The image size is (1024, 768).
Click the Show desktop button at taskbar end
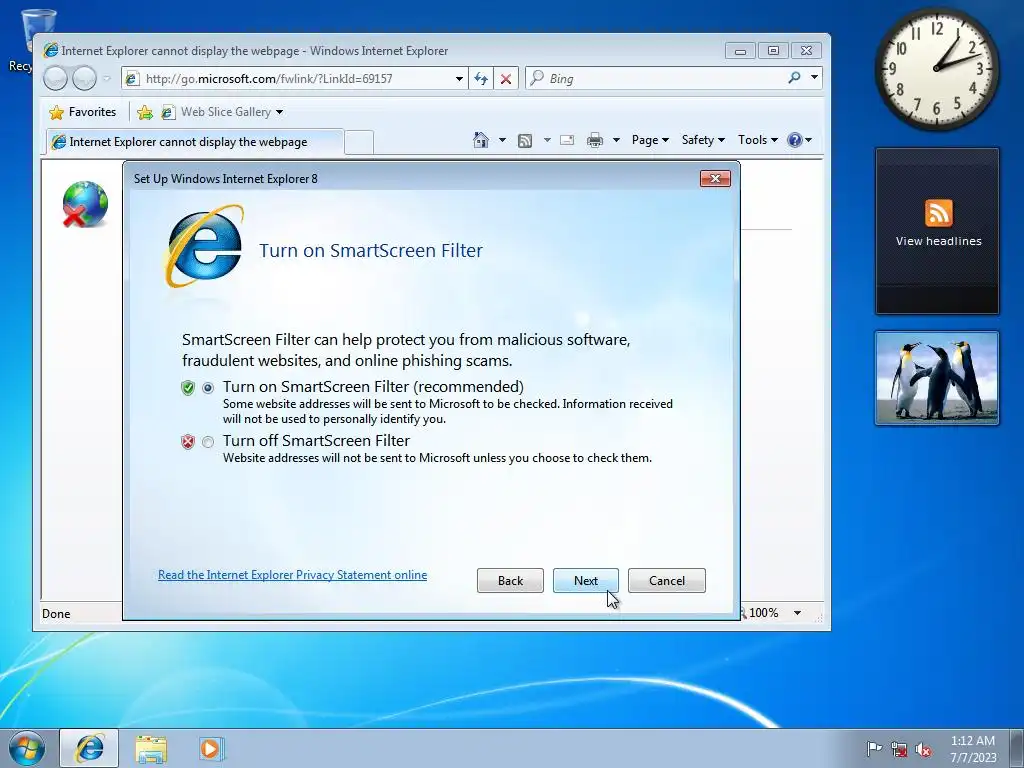coord(1017,748)
